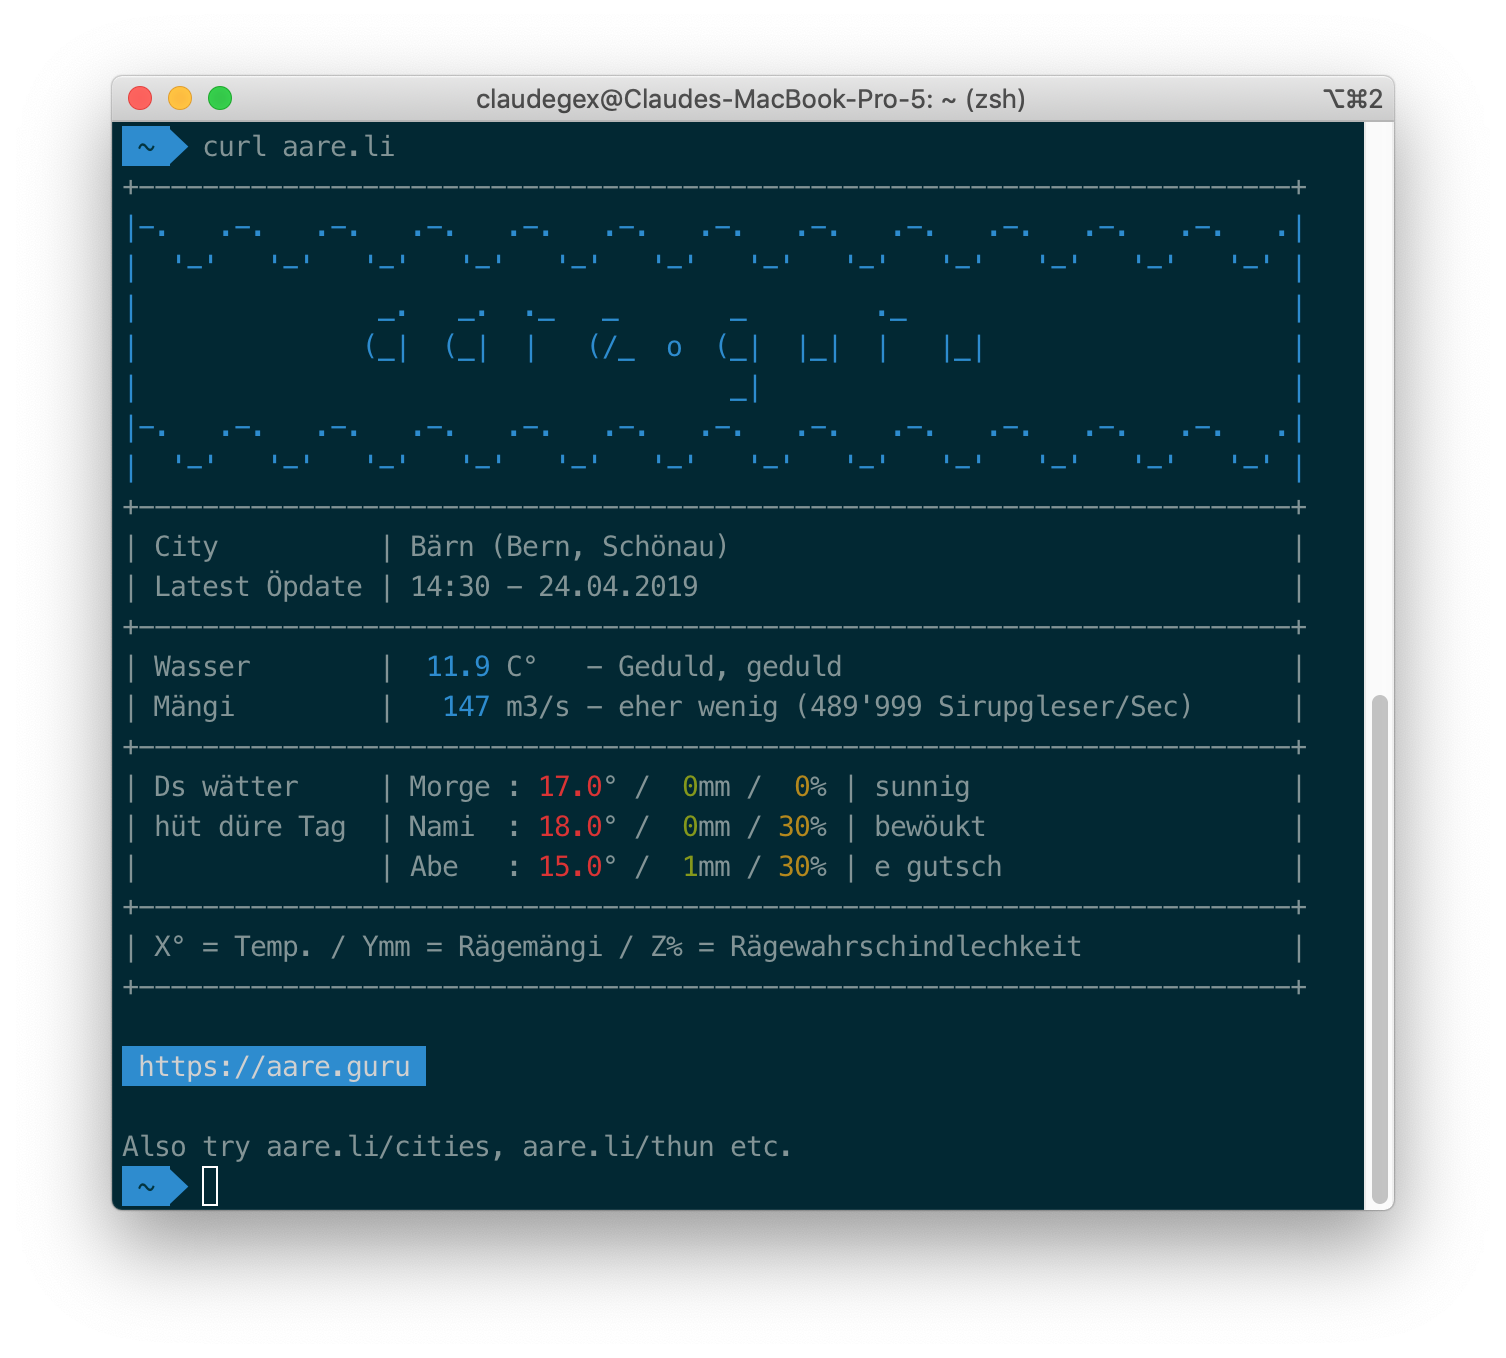Click the blue prompt badge beside 'curl aare.li'
The height and width of the screenshot is (1358, 1506).
154,147
